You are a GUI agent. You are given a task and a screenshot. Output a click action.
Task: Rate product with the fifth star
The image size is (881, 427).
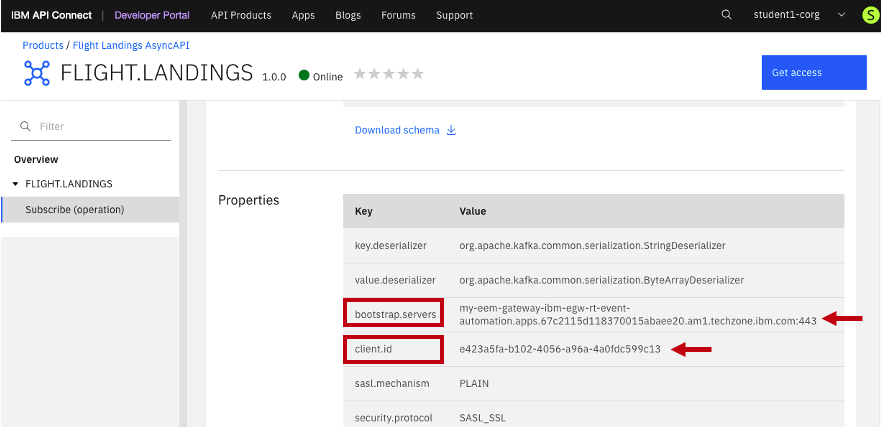click(418, 75)
